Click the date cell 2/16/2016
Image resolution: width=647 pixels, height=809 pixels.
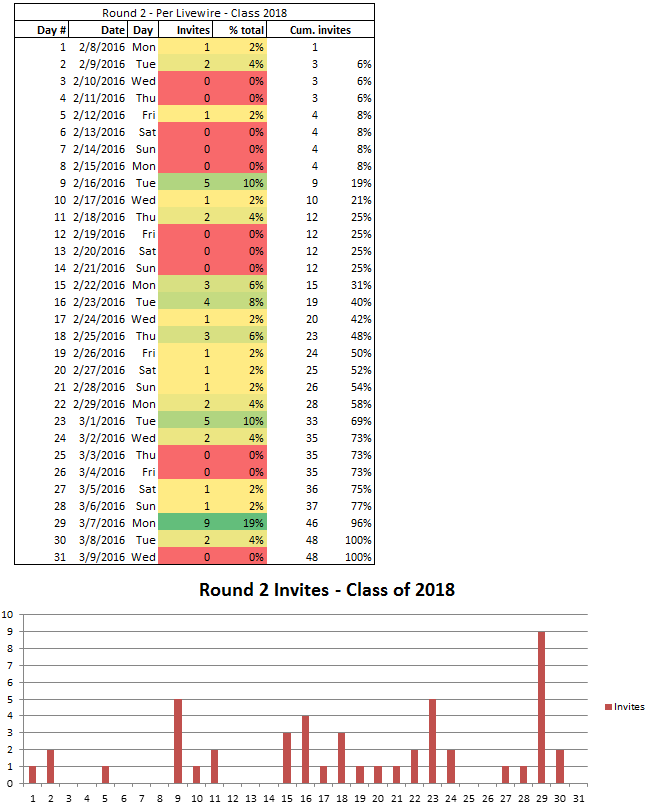[x=99, y=183]
